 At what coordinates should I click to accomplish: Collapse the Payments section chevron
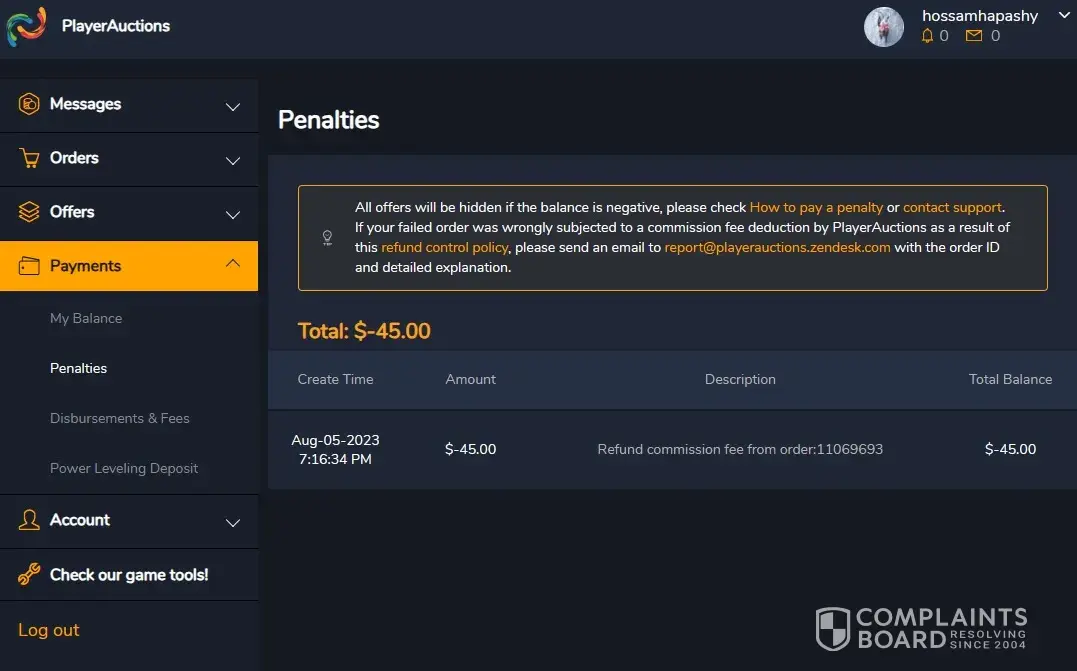coord(233,264)
